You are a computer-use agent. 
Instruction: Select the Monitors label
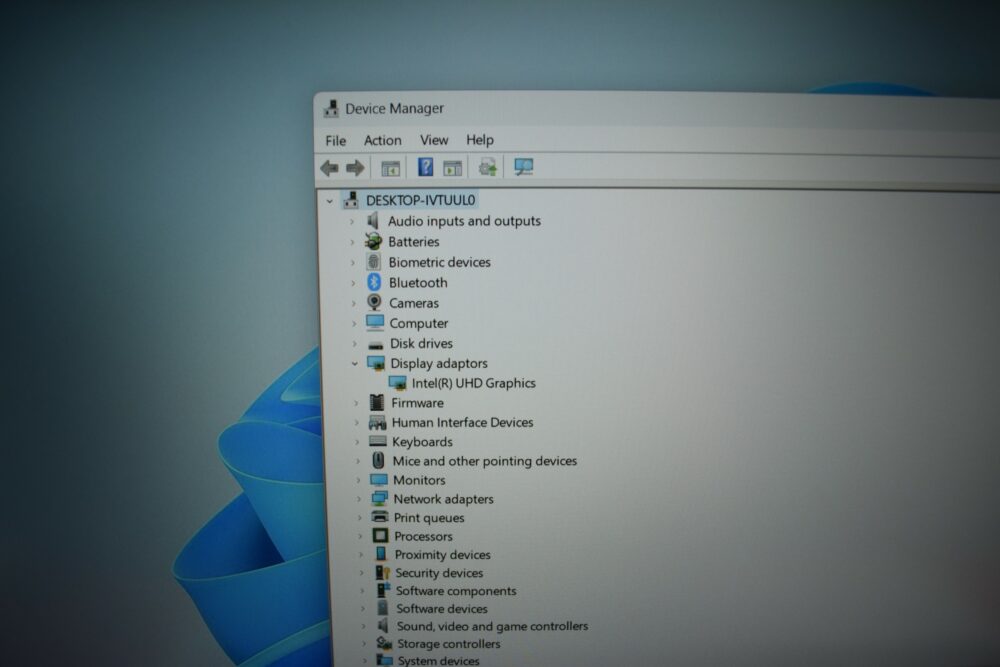pyautogui.click(x=419, y=480)
